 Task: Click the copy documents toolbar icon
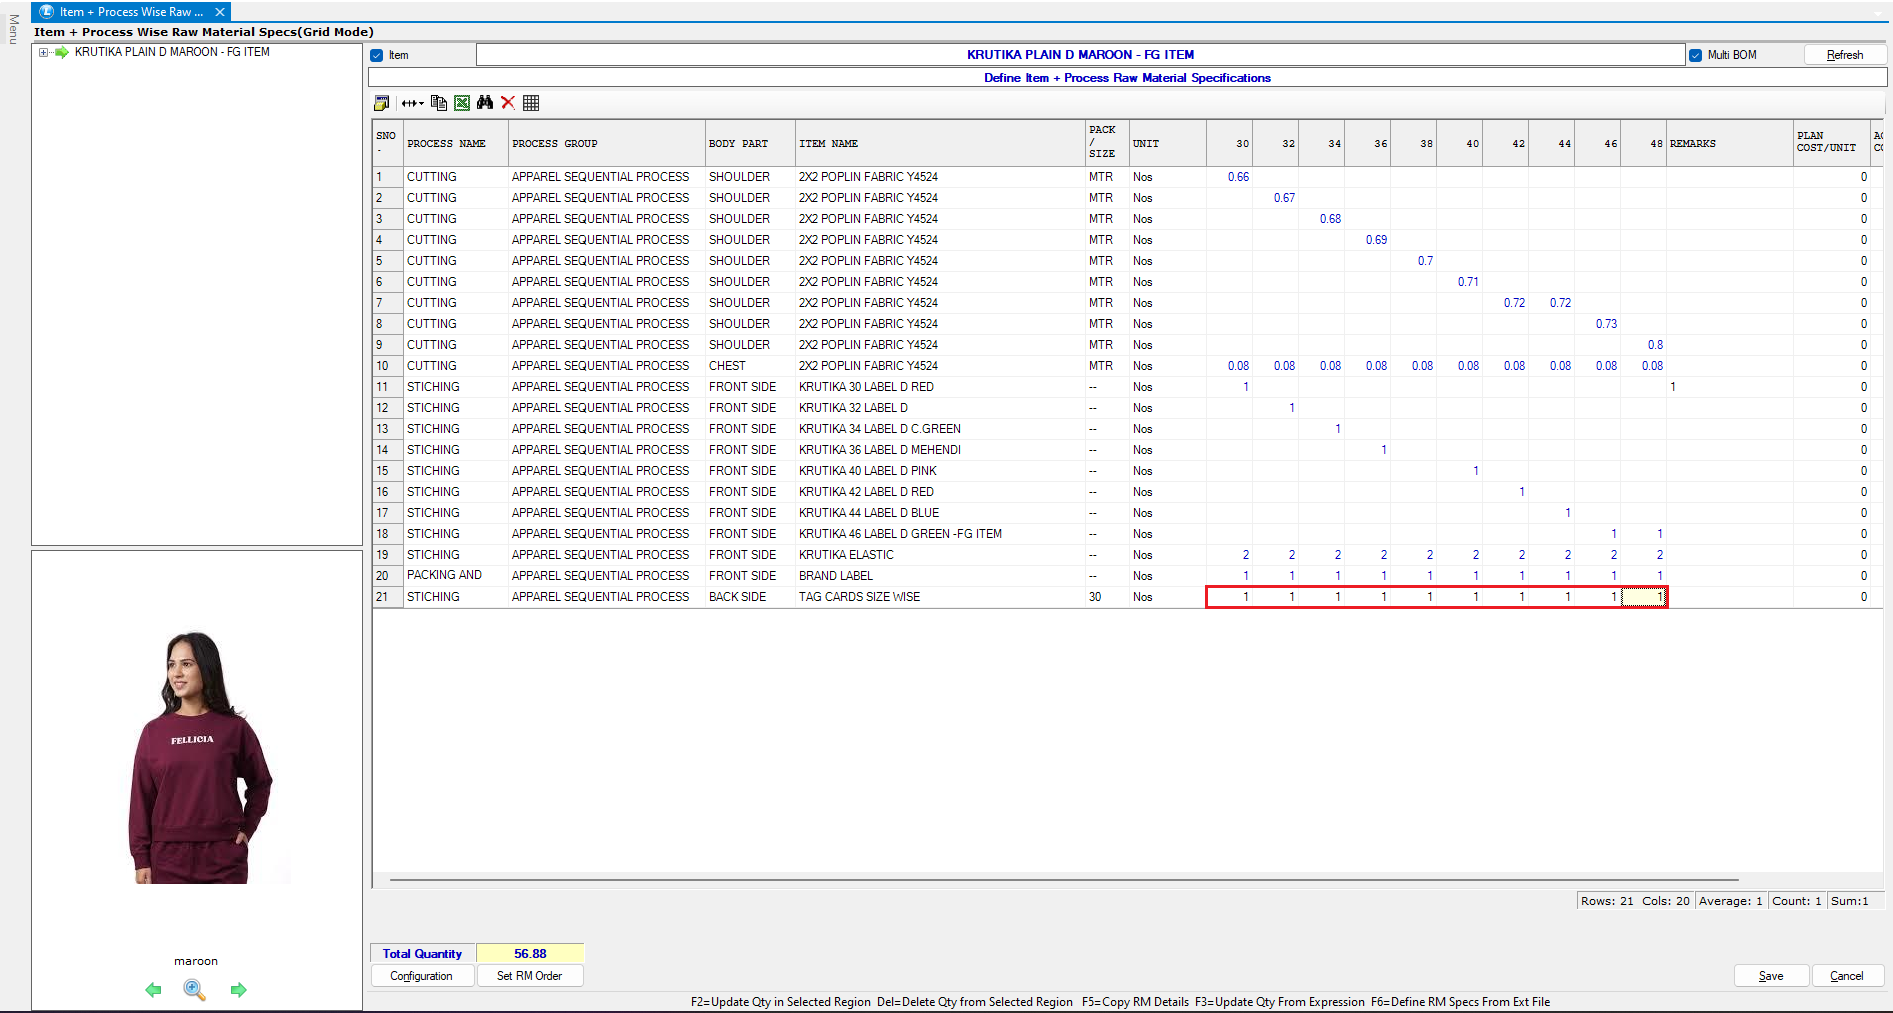point(438,103)
